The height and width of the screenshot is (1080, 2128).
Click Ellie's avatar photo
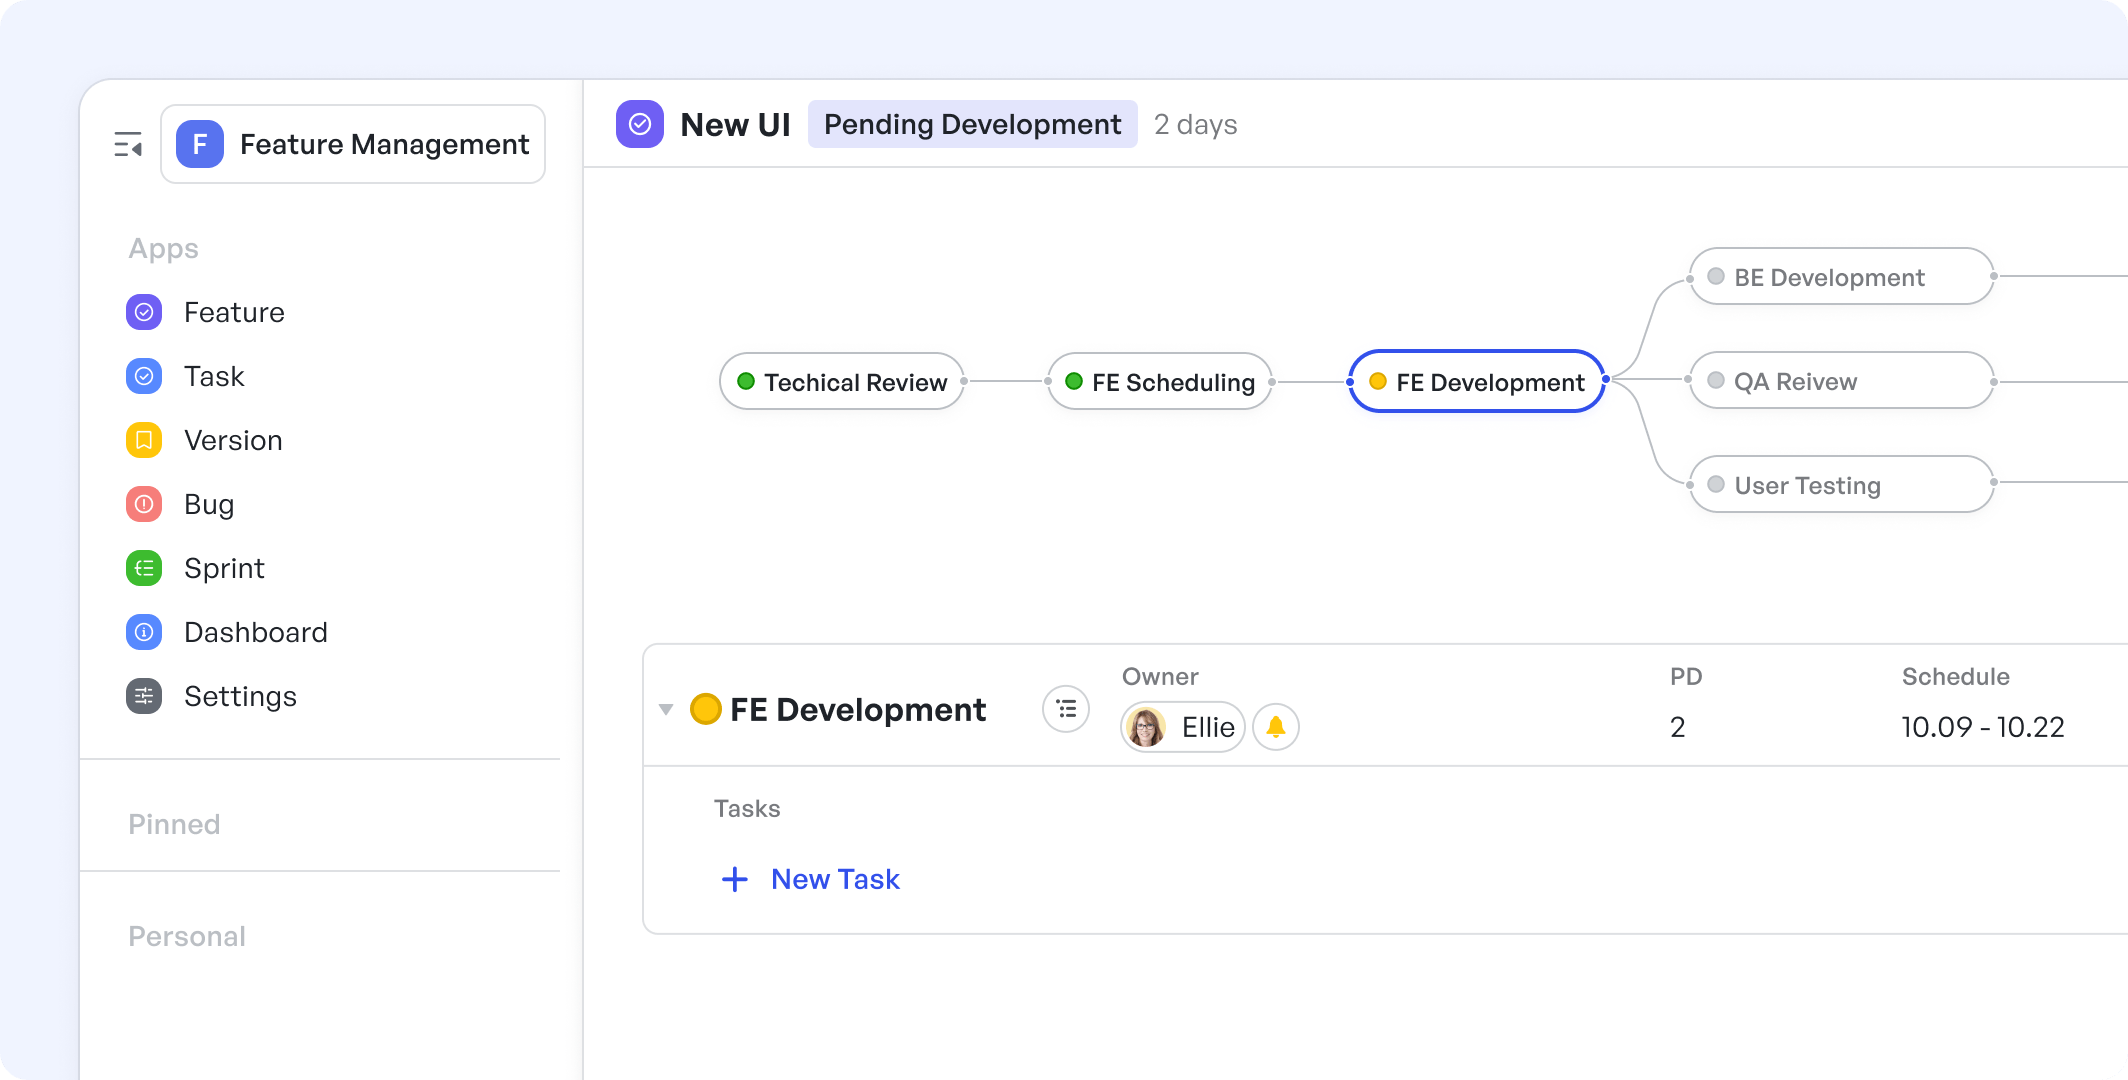[x=1146, y=727]
